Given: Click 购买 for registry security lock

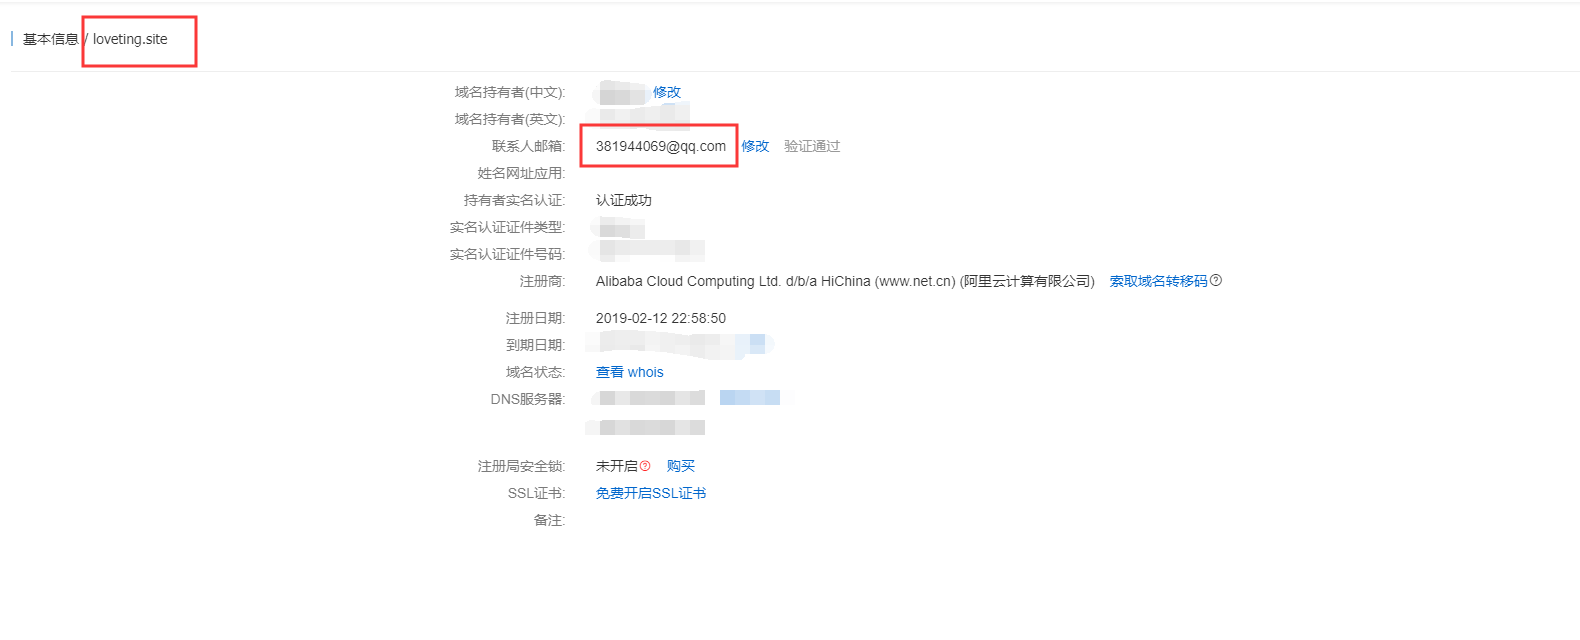Looking at the screenshot, I should [681, 466].
